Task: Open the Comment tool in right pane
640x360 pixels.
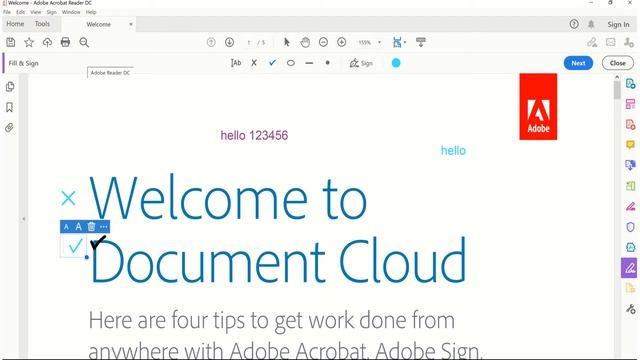Action: pos(630,144)
